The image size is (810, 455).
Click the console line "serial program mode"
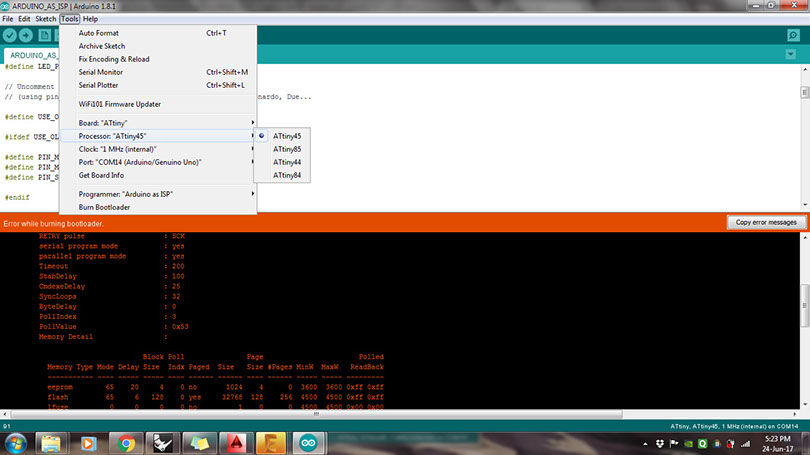[79, 246]
